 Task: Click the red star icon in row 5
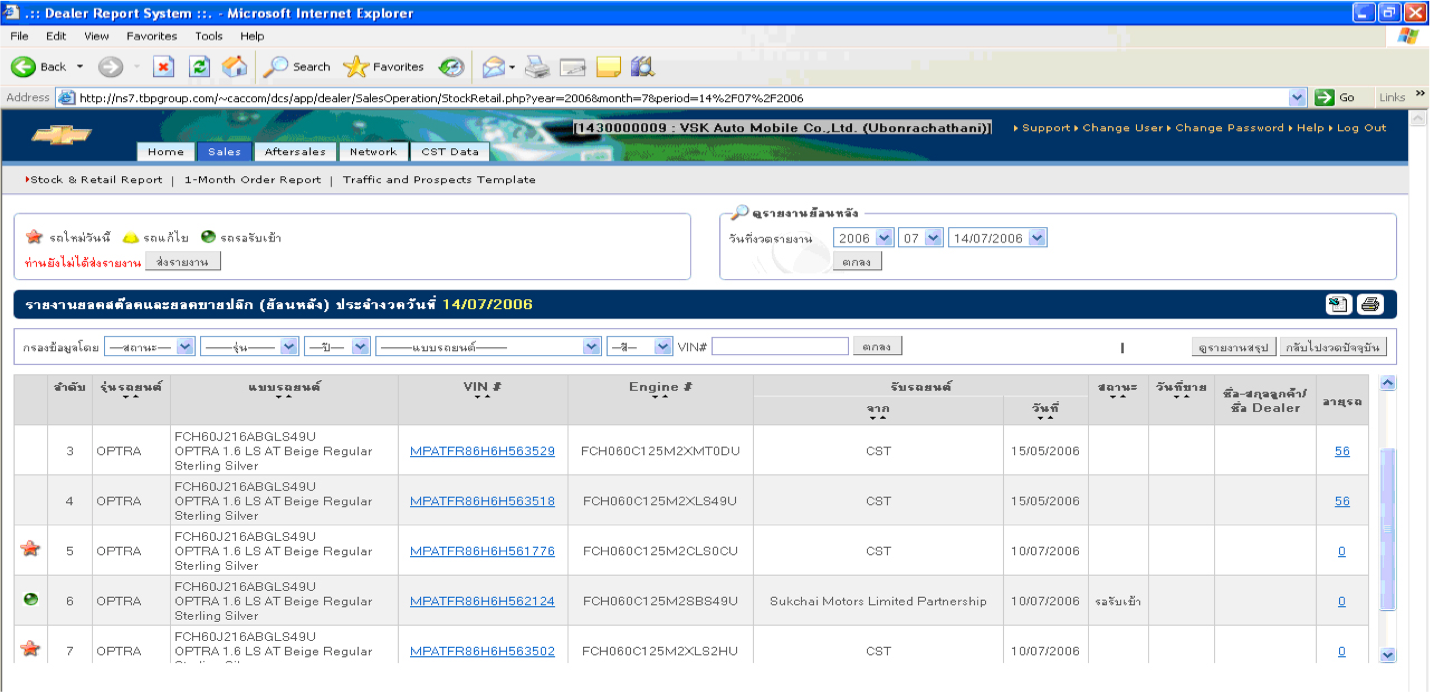pos(31,549)
